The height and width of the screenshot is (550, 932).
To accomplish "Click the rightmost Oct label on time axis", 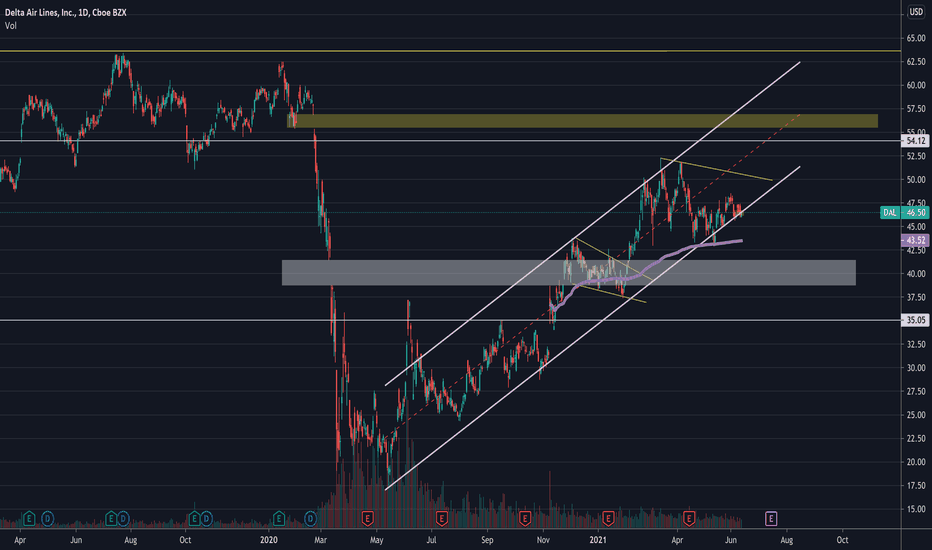I will point(842,540).
